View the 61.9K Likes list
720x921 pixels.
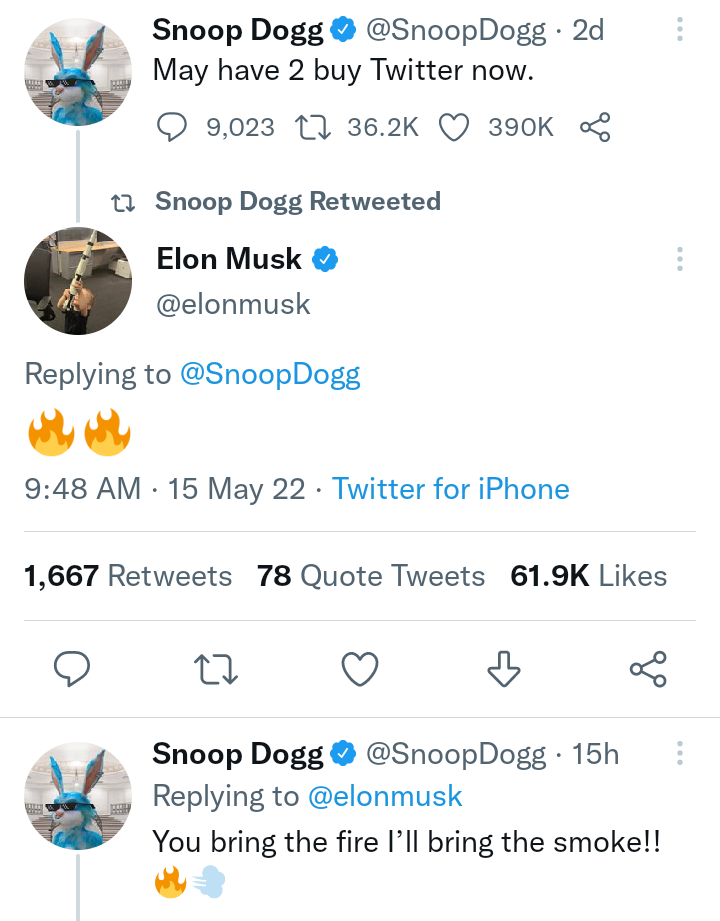pos(588,576)
